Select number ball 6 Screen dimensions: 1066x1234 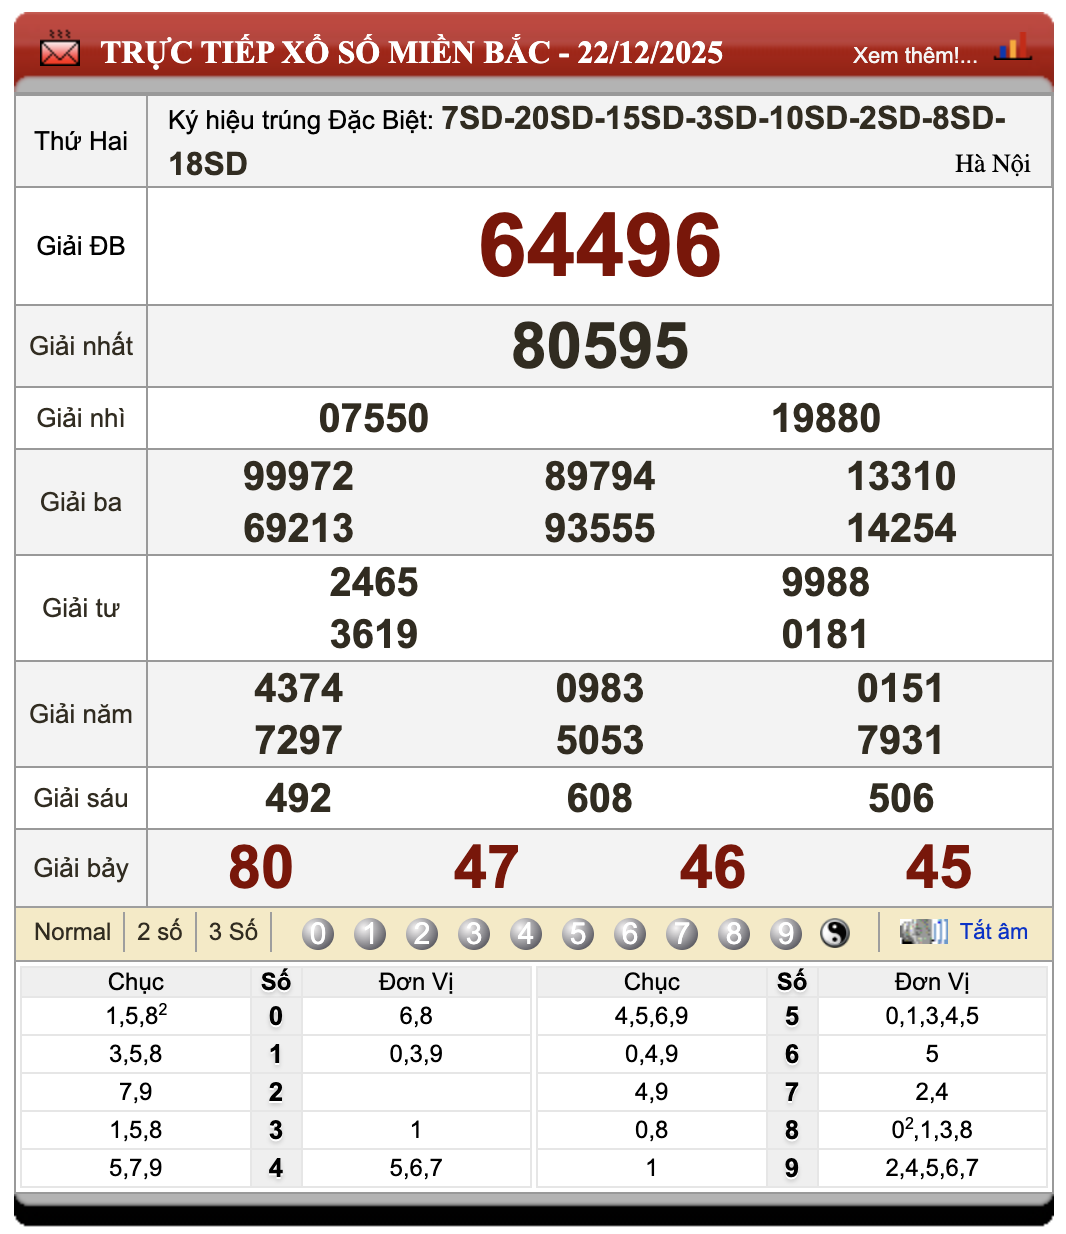point(630,932)
